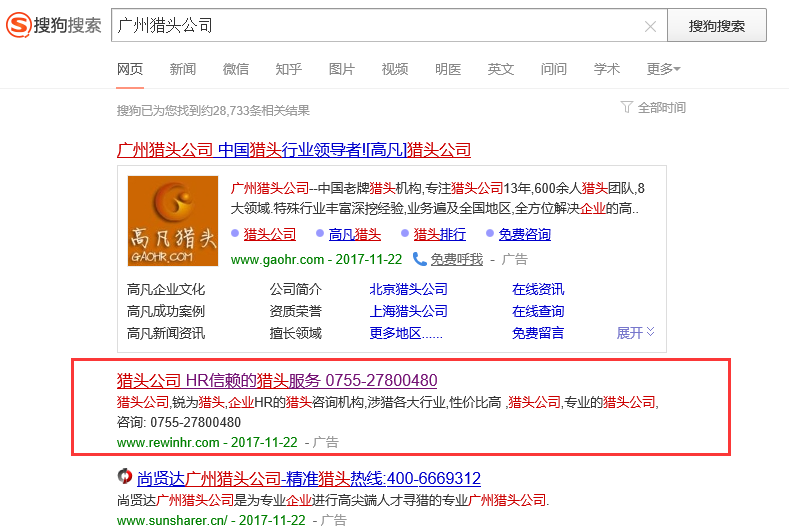Click the 免费呼我 phone icon
This screenshot has height=530, width=789.
click(x=420, y=259)
